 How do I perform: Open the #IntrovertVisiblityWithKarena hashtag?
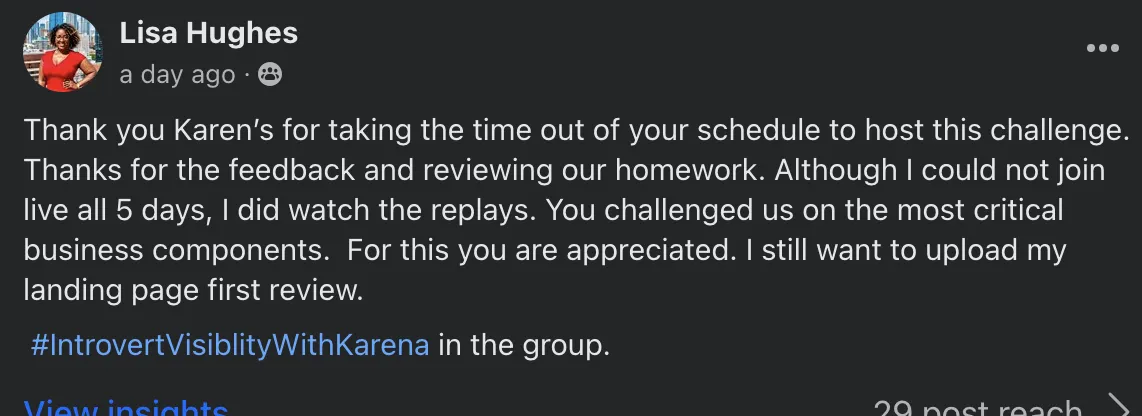point(230,344)
